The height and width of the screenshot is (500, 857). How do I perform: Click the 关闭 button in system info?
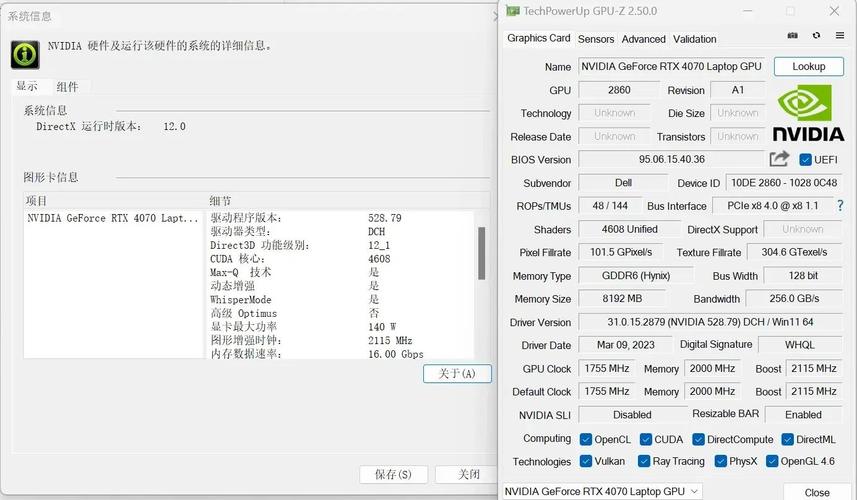[467, 474]
